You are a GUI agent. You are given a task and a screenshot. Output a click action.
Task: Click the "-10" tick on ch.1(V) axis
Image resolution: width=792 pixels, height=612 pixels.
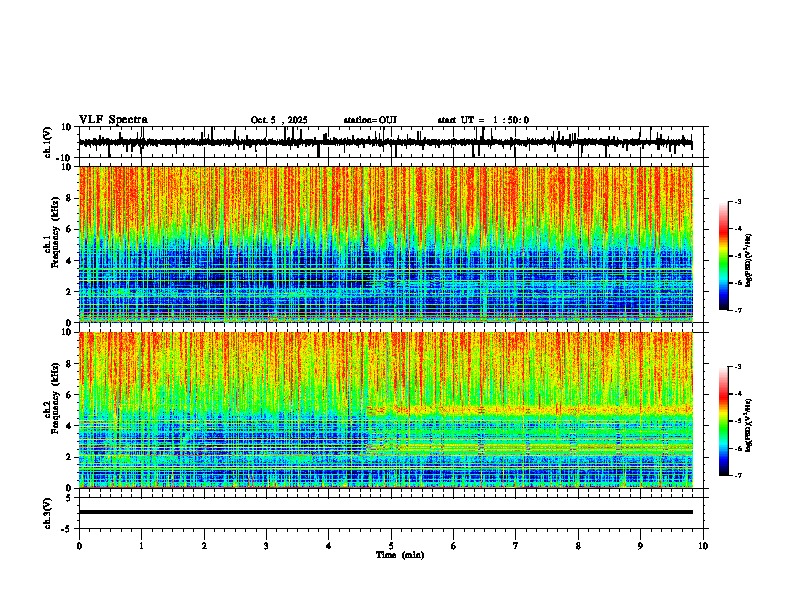65,158
